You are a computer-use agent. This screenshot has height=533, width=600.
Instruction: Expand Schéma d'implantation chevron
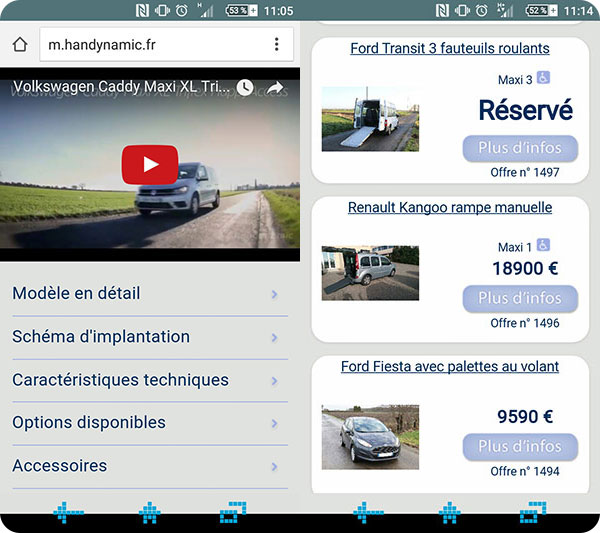click(274, 338)
